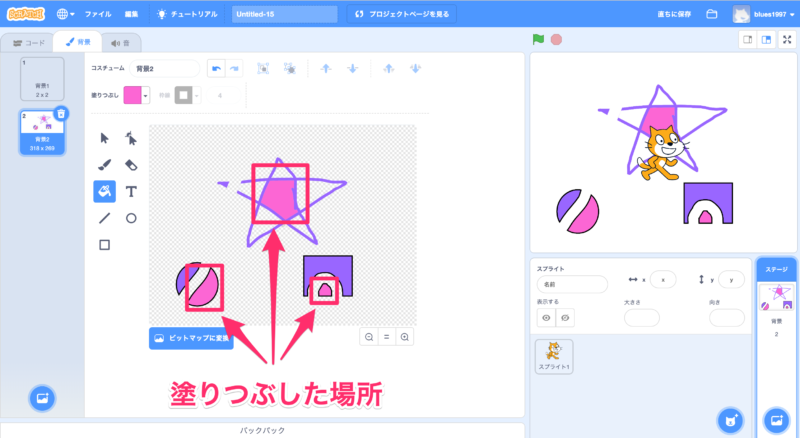Hide sprite using the crossed-eye toggle
The image size is (800, 438).
567,318
